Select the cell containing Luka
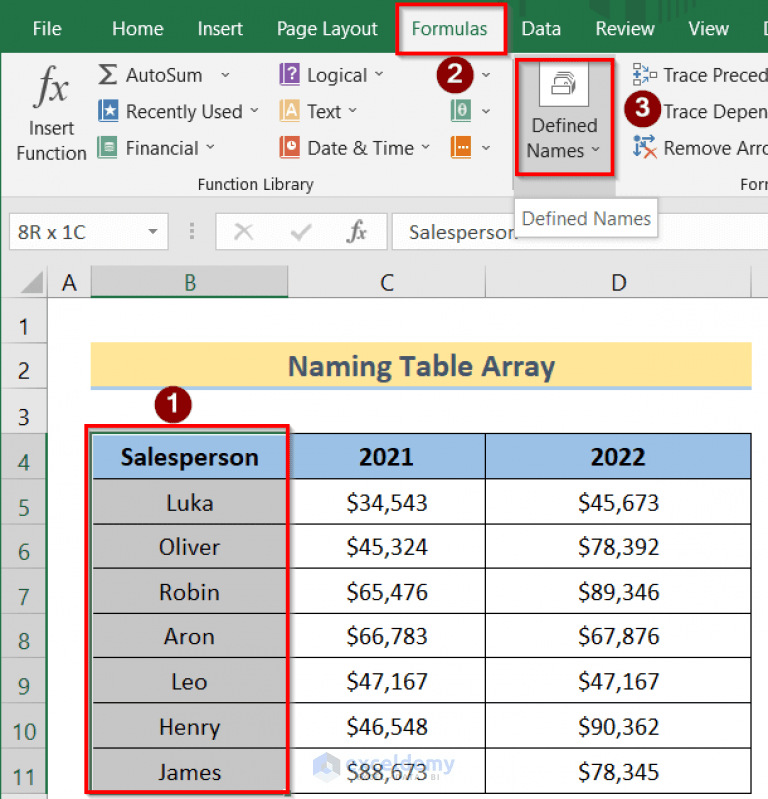Screen dimensions: 768x799 click(190, 502)
